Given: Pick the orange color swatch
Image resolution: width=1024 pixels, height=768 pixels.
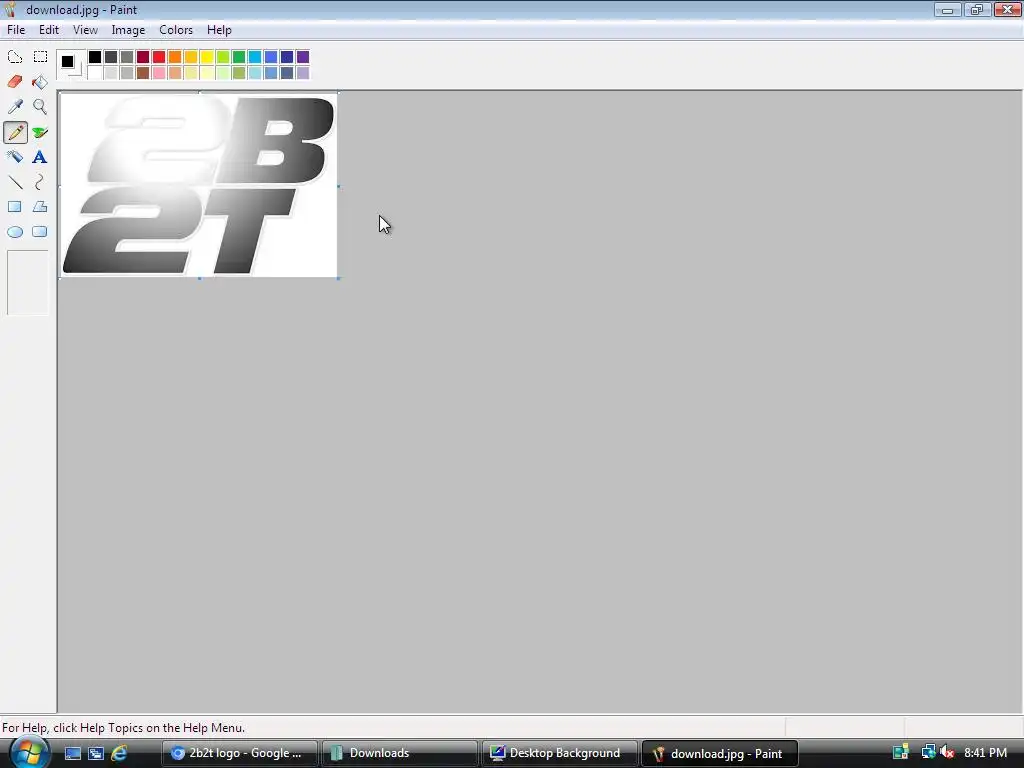Looking at the screenshot, I should (174, 57).
